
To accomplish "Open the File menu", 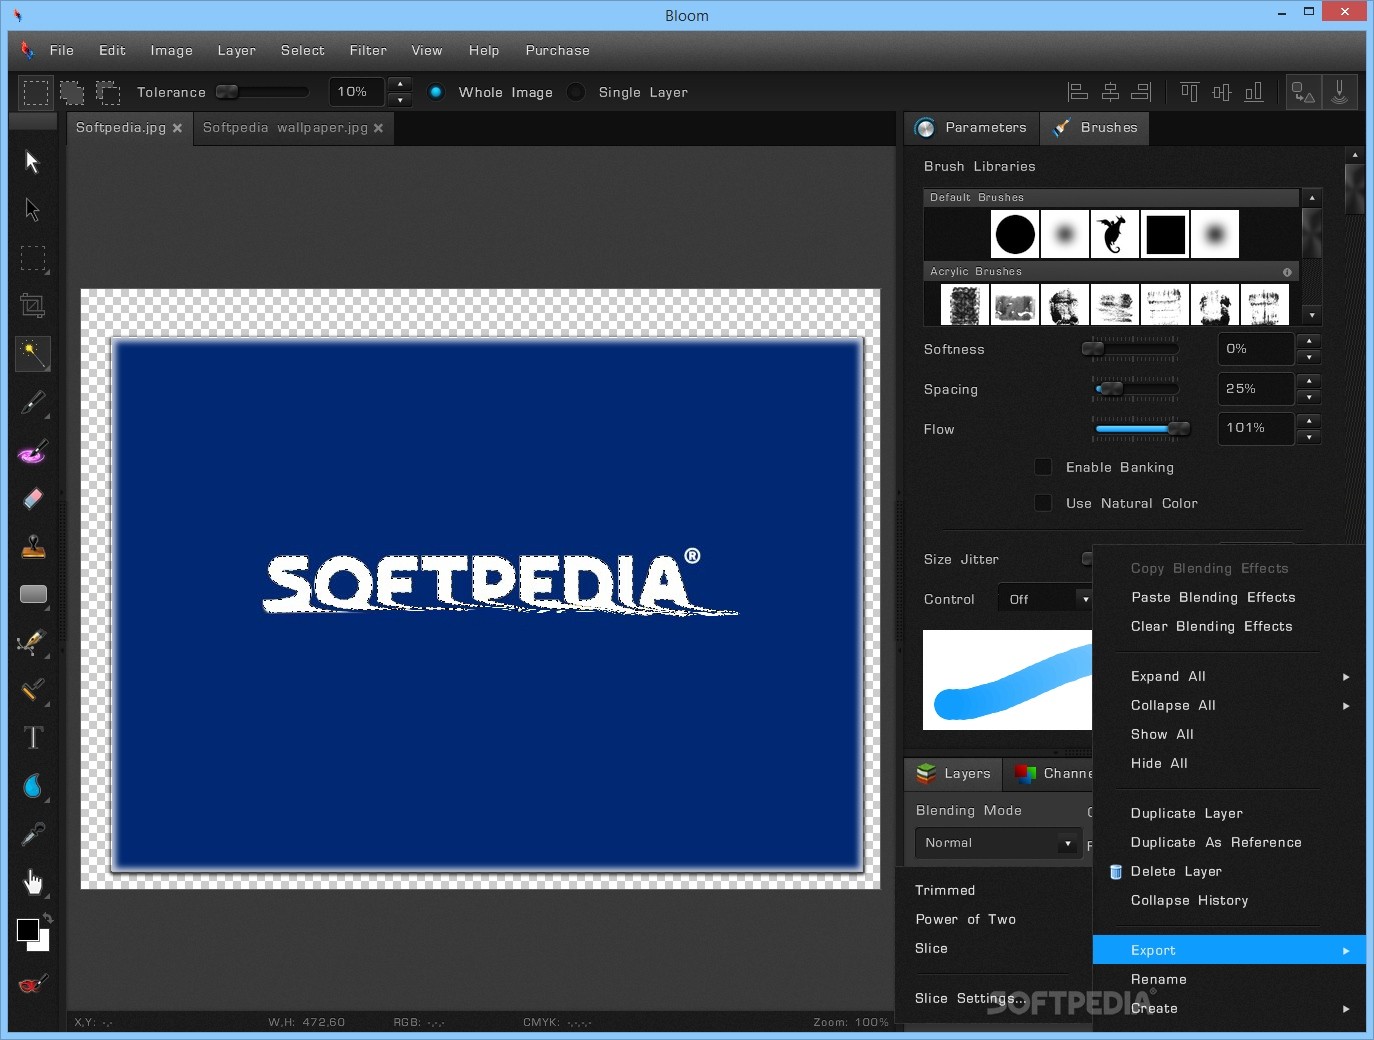I will click(x=62, y=50).
